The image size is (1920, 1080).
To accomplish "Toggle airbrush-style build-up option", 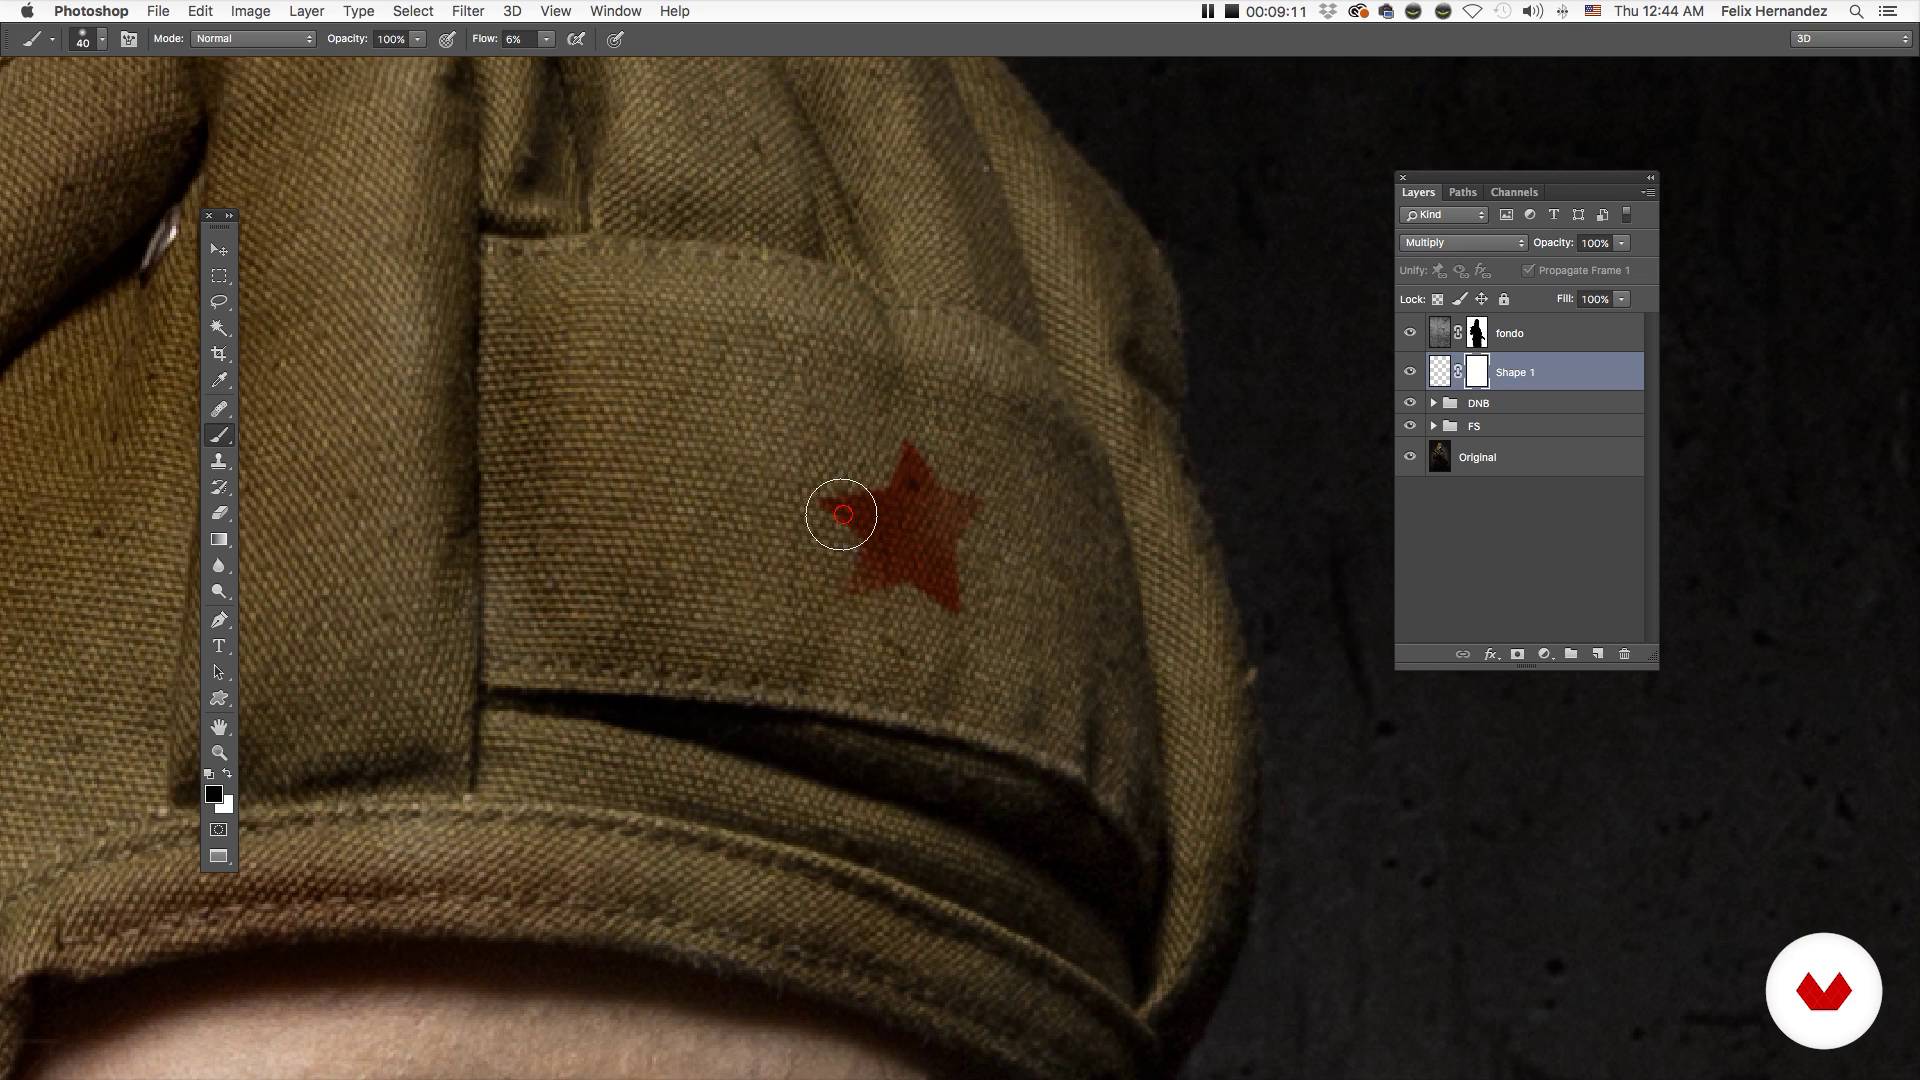I will pos(576,39).
